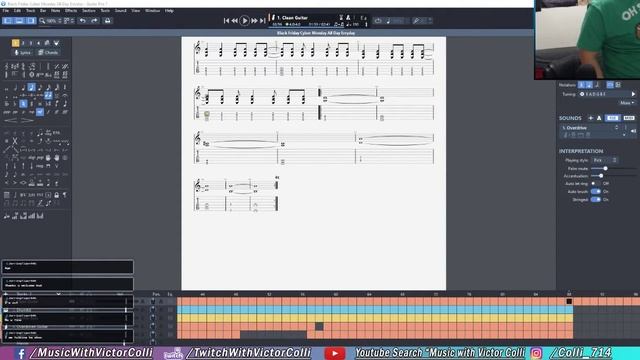
Task: Open the Overdrive sound dropdown
Action: click(617, 128)
